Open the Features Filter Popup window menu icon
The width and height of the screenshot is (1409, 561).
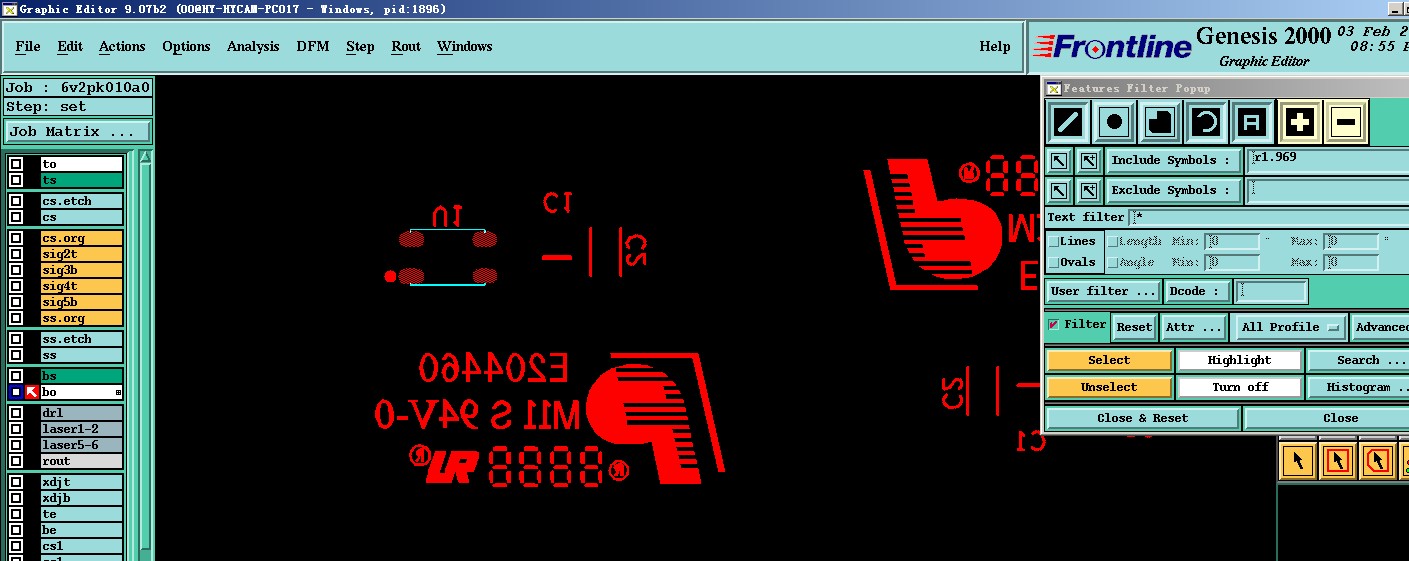[x=1052, y=88]
